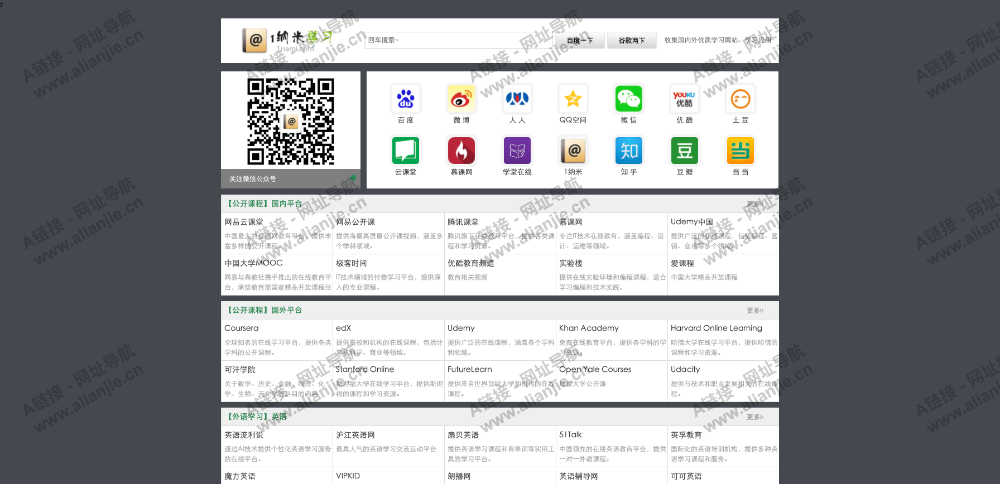Screen dimensions: 1000x484
Task: Open the QQ空间 star icon
Action: [x=572, y=99]
